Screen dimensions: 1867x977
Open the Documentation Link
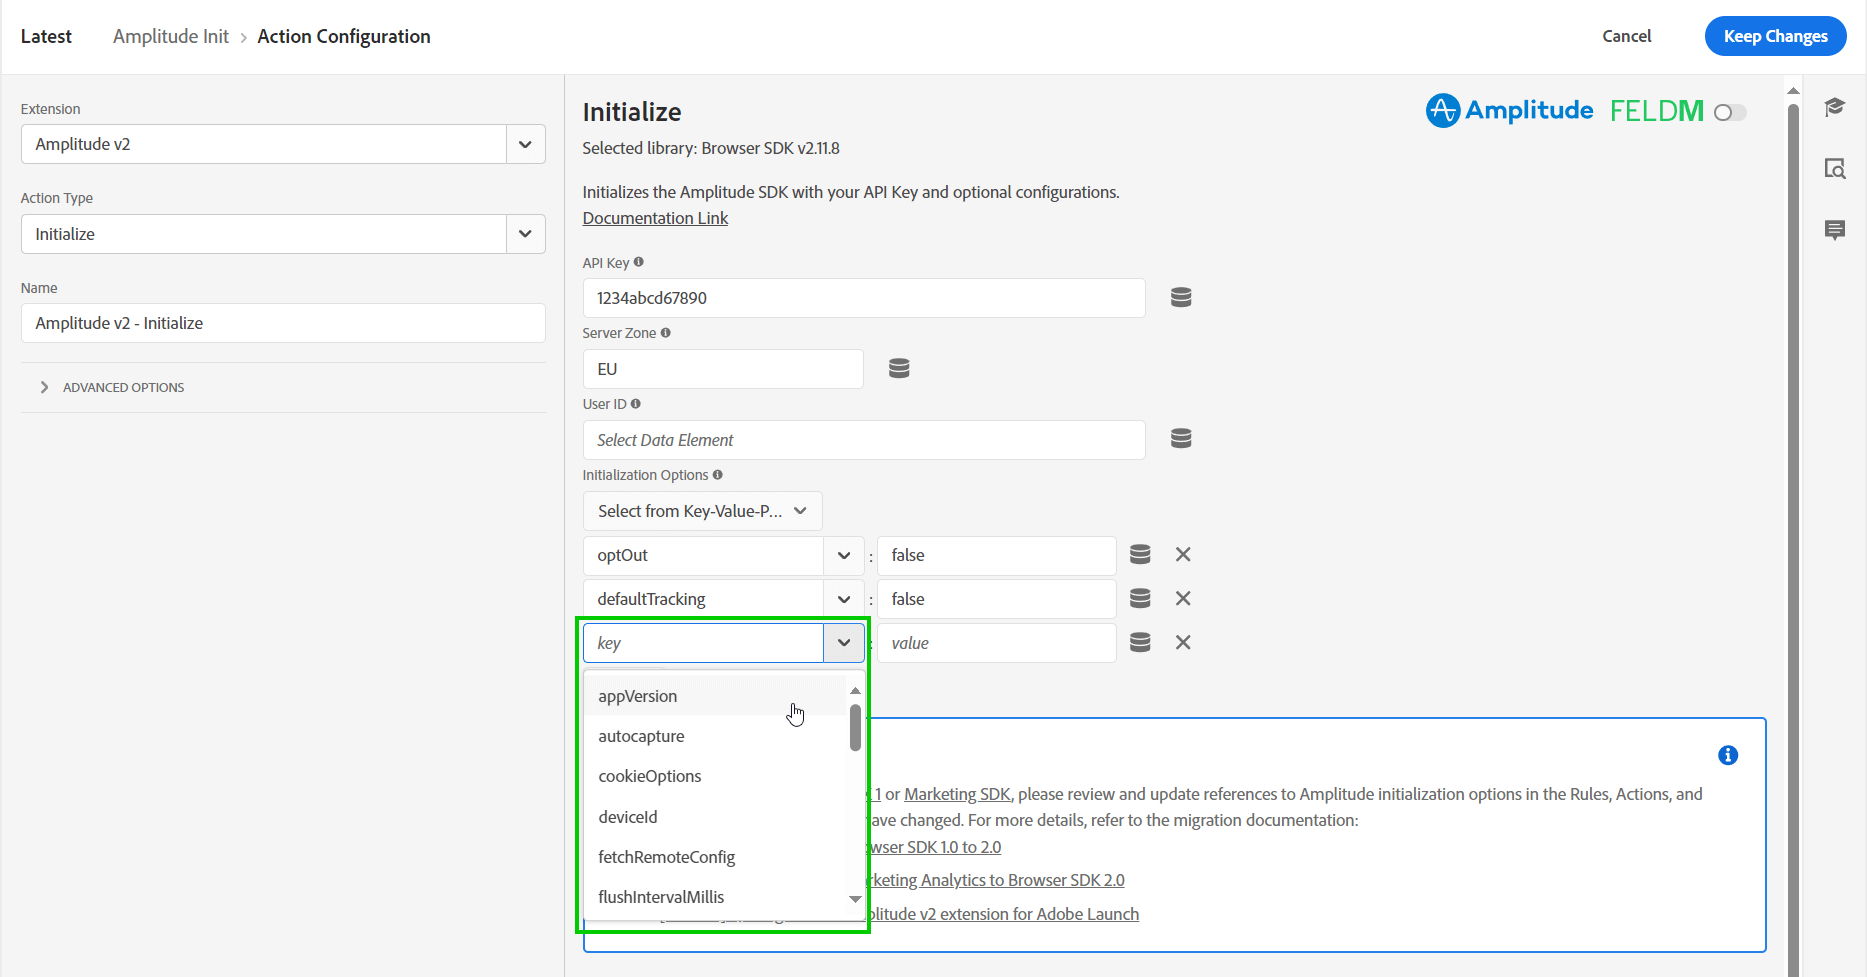655,218
